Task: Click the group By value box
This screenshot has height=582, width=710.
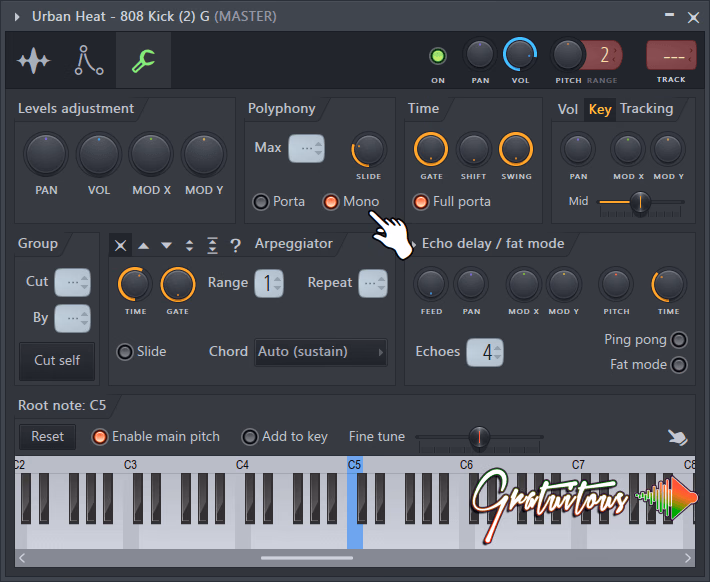Action: pos(72,318)
